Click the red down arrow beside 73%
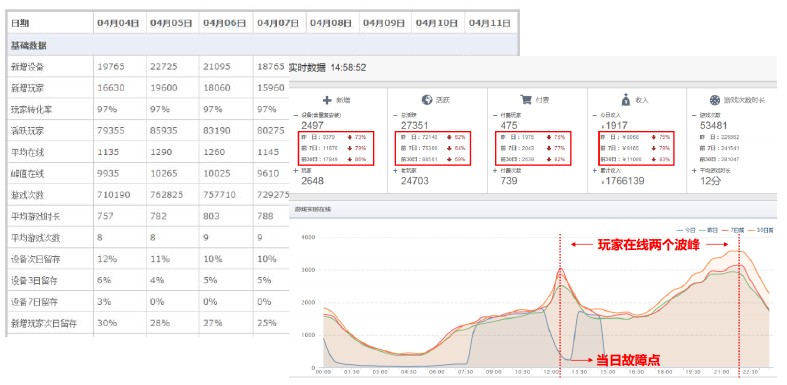 349,137
